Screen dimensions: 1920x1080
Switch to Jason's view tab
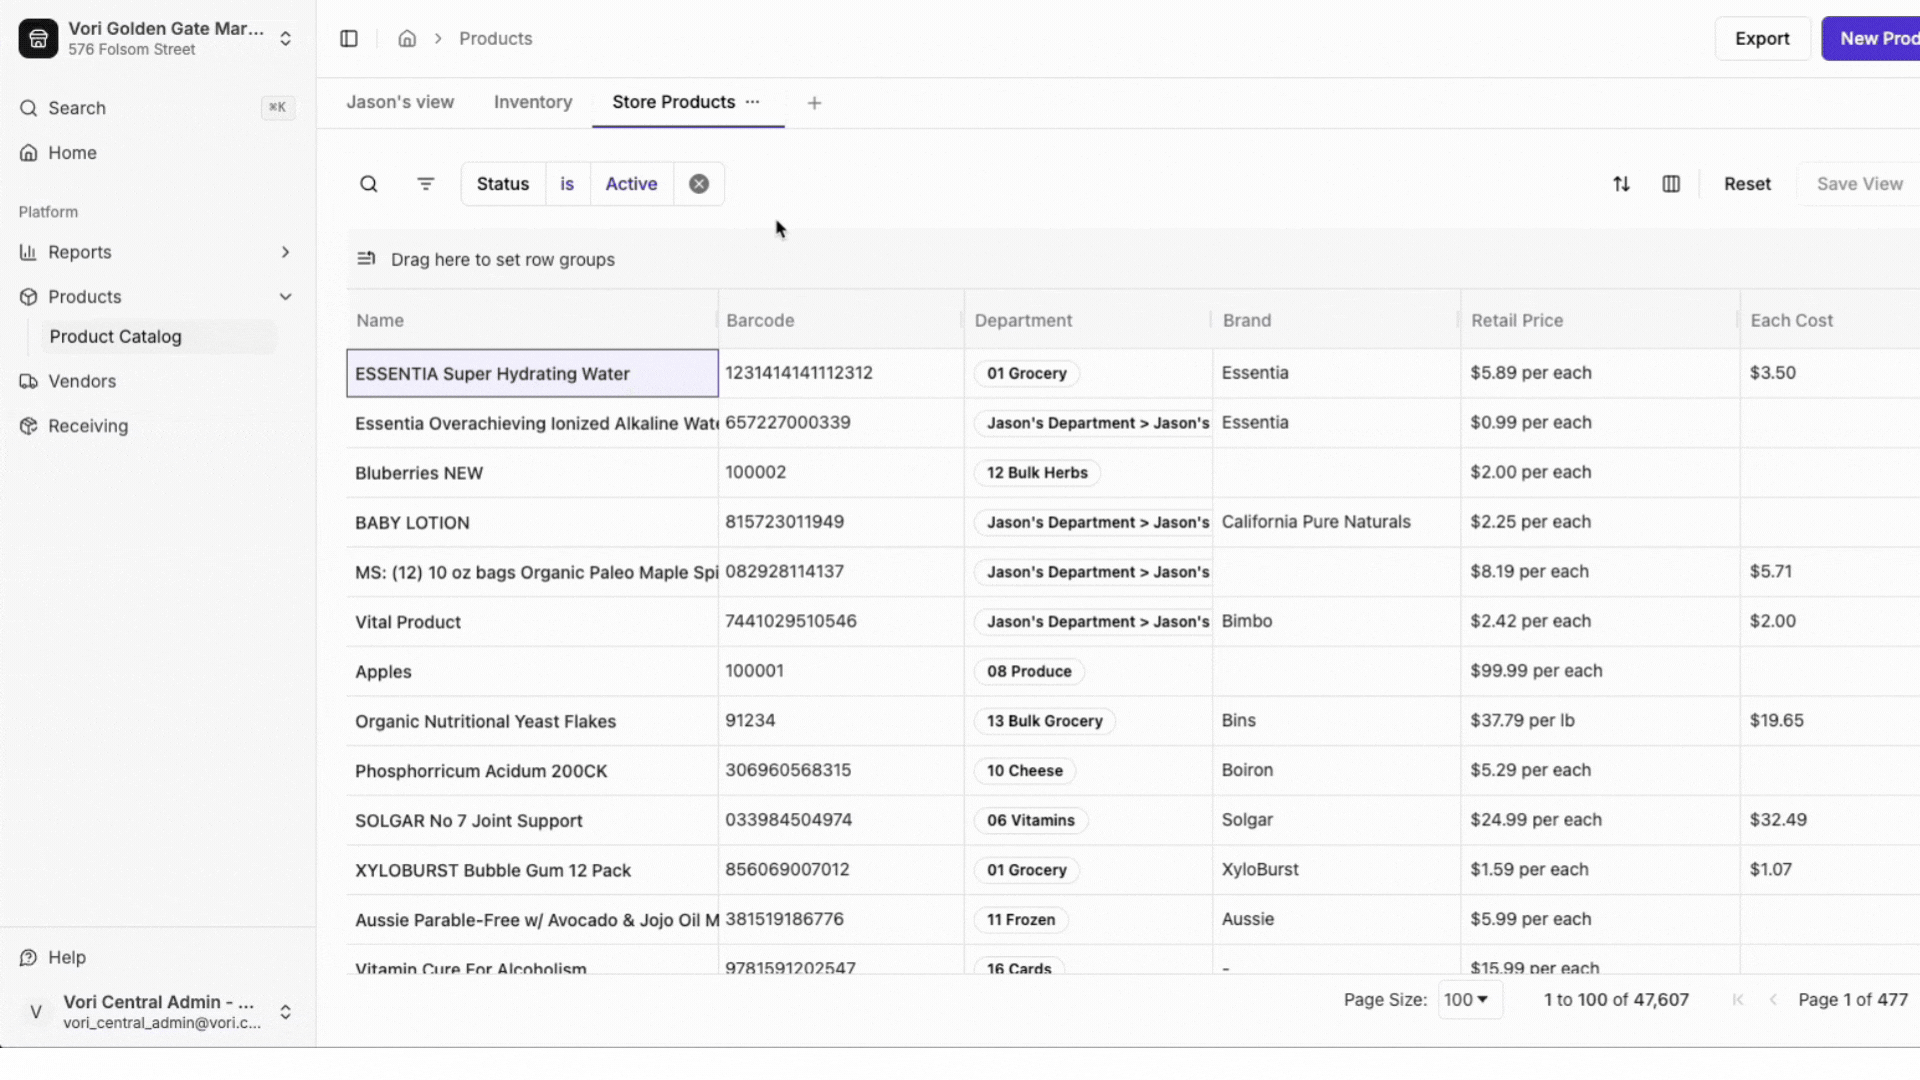[400, 102]
